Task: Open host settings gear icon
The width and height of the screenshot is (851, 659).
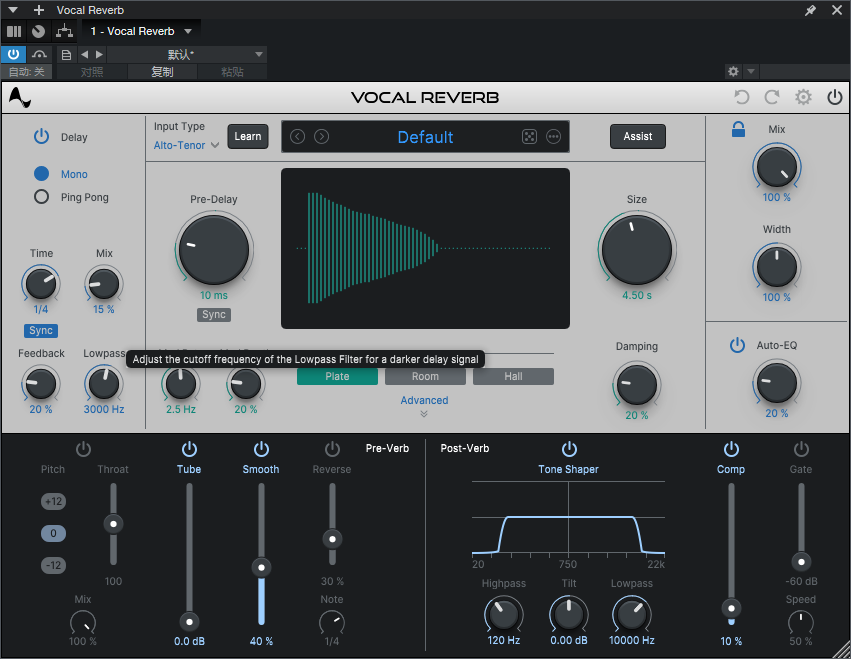Action: pyautogui.click(x=733, y=72)
